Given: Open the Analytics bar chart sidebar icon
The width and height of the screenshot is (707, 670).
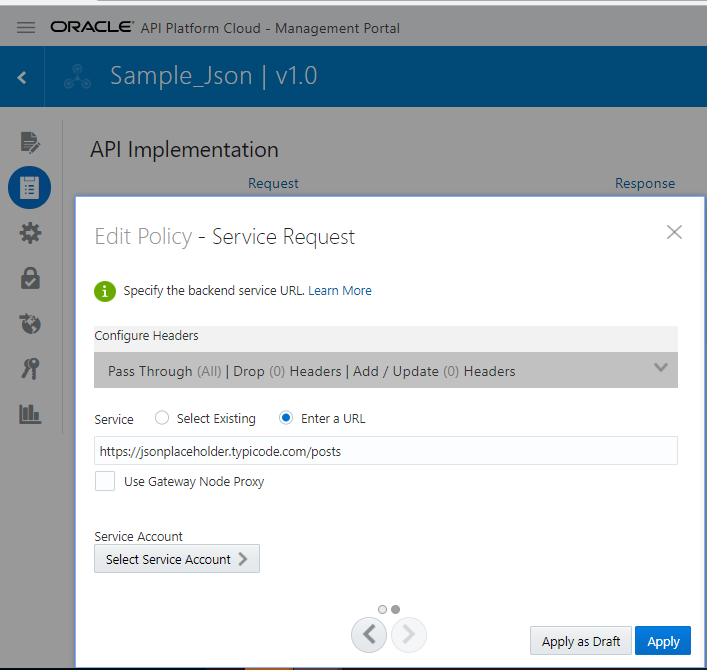Looking at the screenshot, I should pos(30,413).
